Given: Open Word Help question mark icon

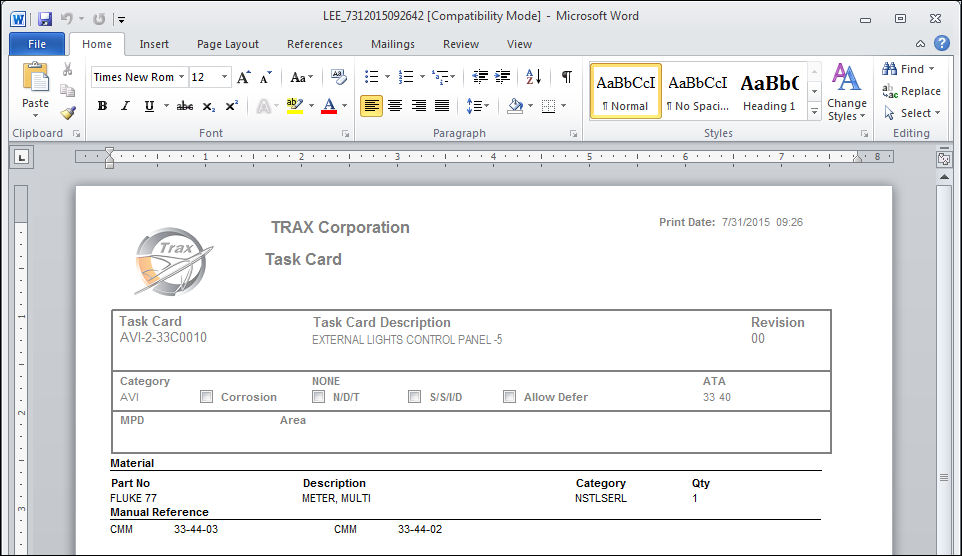Looking at the screenshot, I should 942,43.
